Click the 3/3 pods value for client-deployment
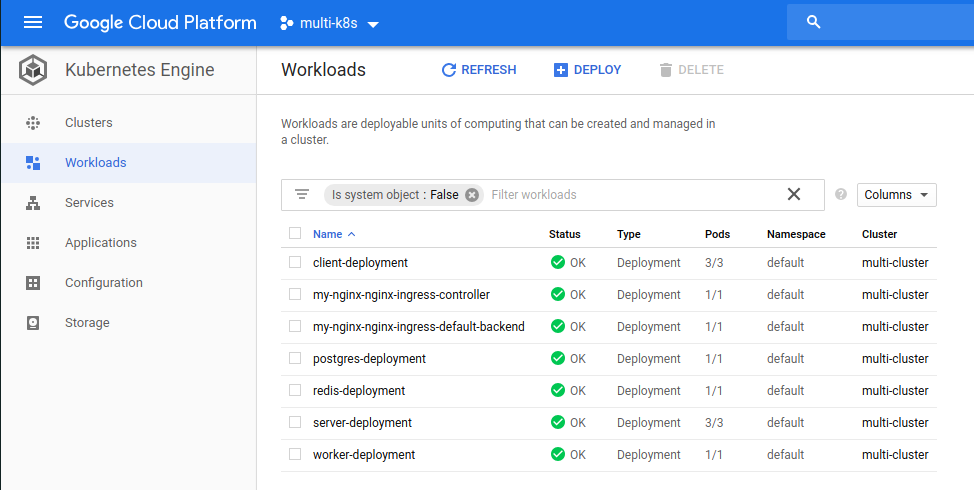Screen dimensions: 974x490 [x=714, y=263]
